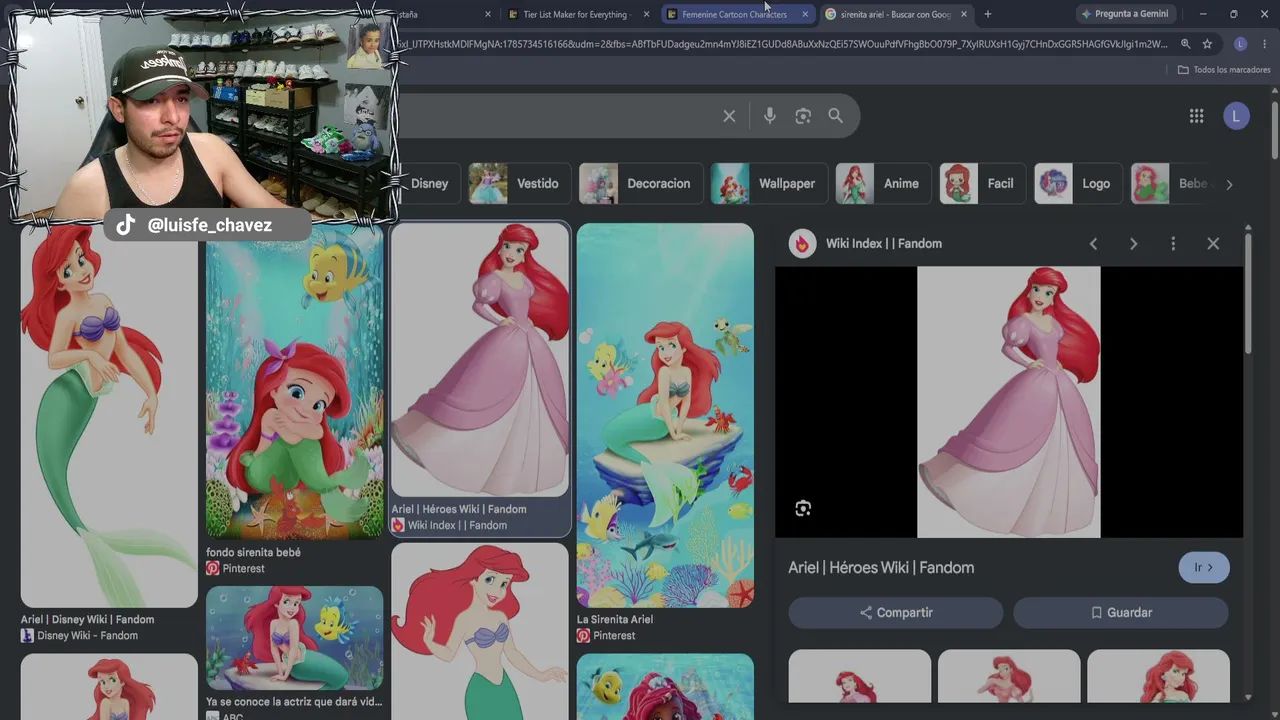Open the Todos los marcadores folder
Viewport: 1280px width, 720px height.
pos(1224,70)
